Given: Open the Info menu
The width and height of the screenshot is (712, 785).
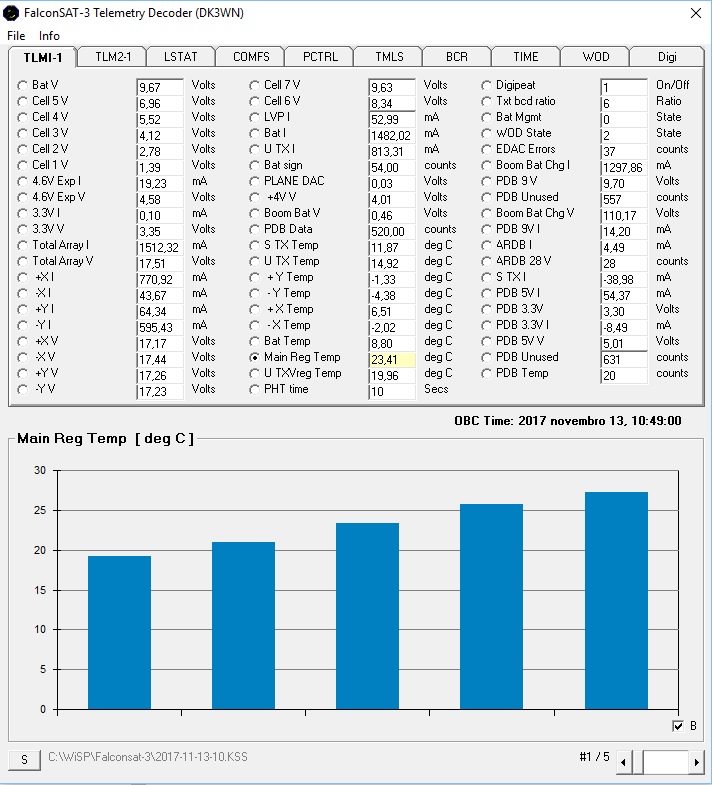Looking at the screenshot, I should coord(49,36).
